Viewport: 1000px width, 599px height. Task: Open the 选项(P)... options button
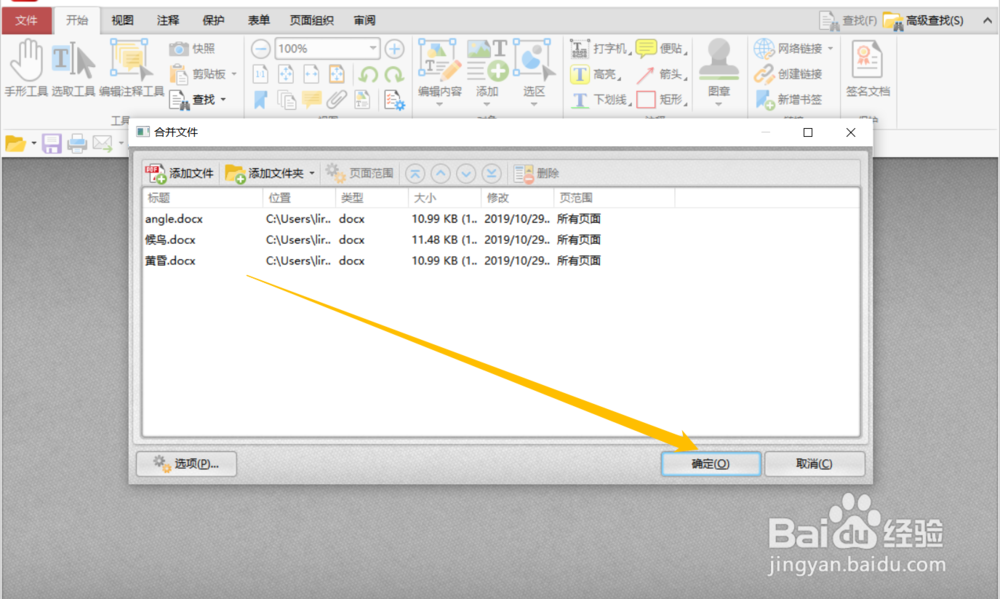click(x=186, y=464)
